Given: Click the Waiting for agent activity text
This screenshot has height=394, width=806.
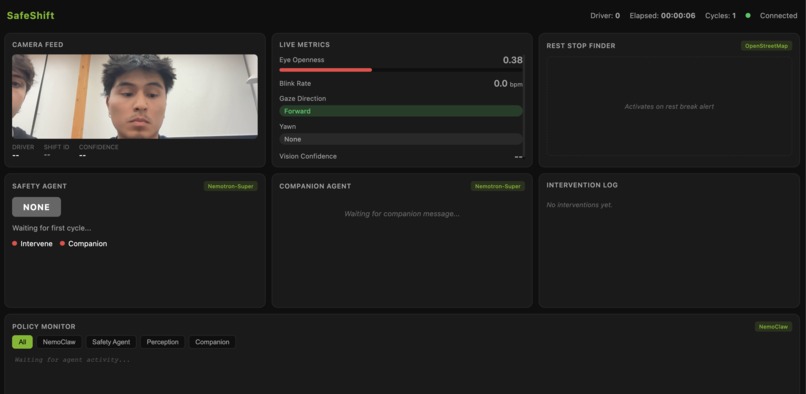Looking at the screenshot, I should 72,360.
